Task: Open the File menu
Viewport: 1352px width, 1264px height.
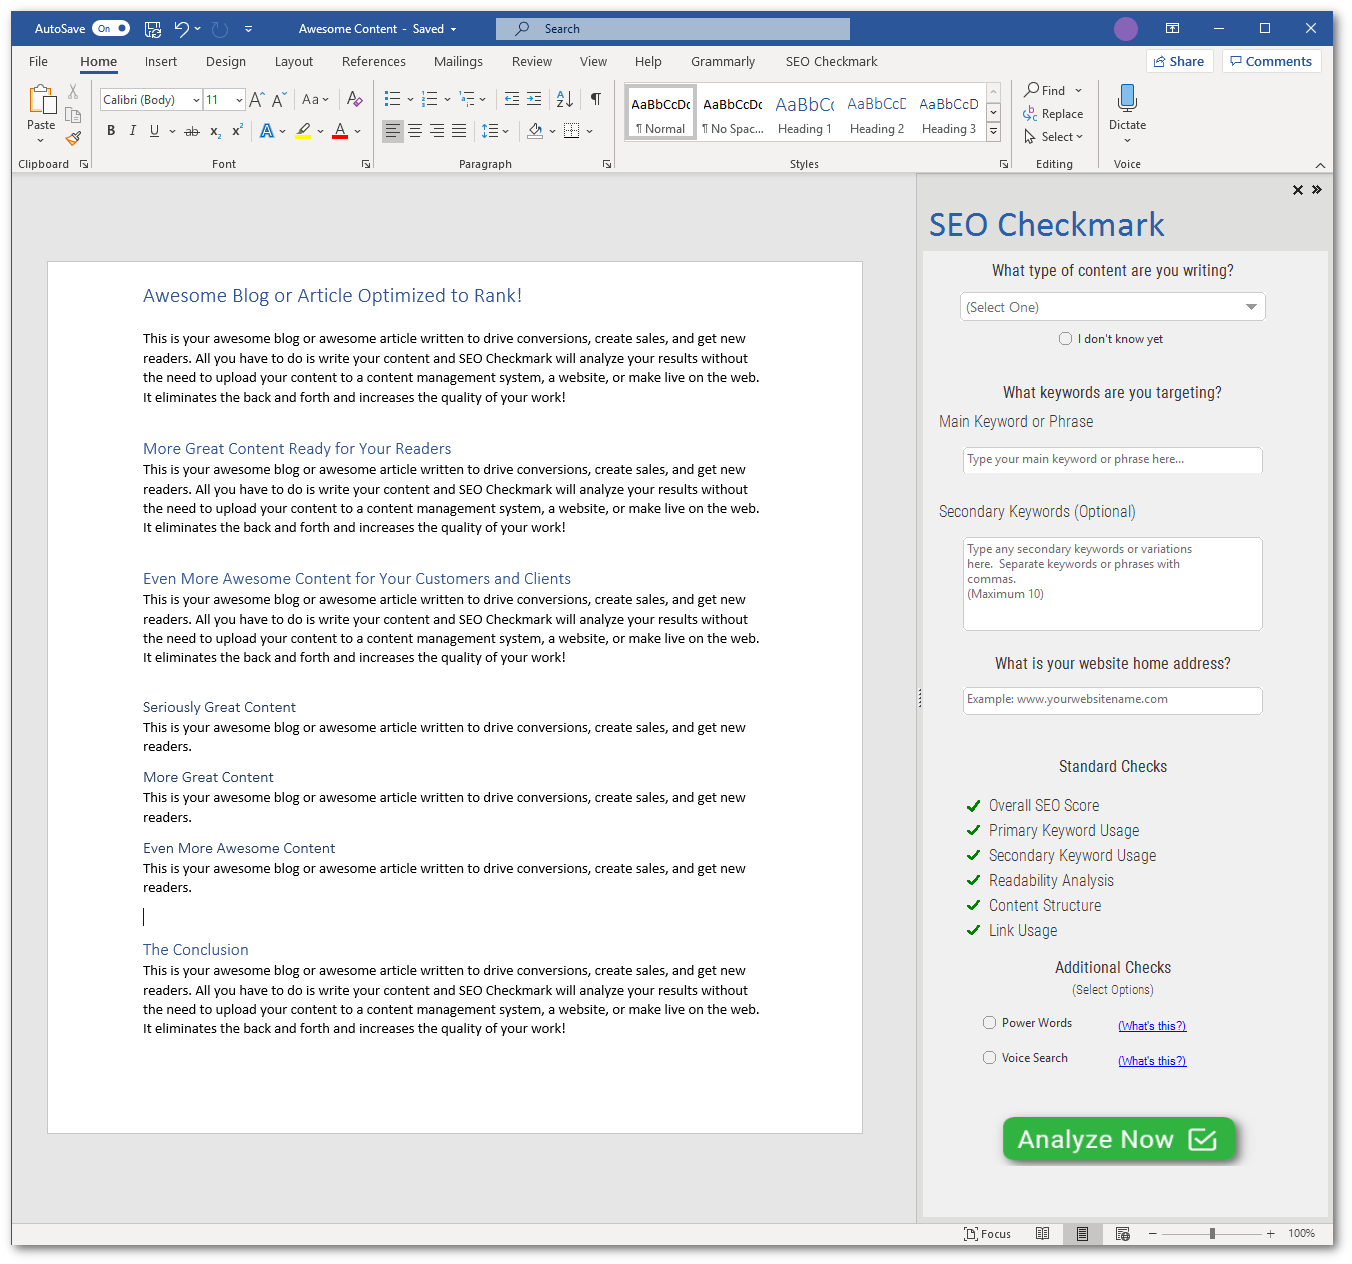Action: (x=38, y=62)
